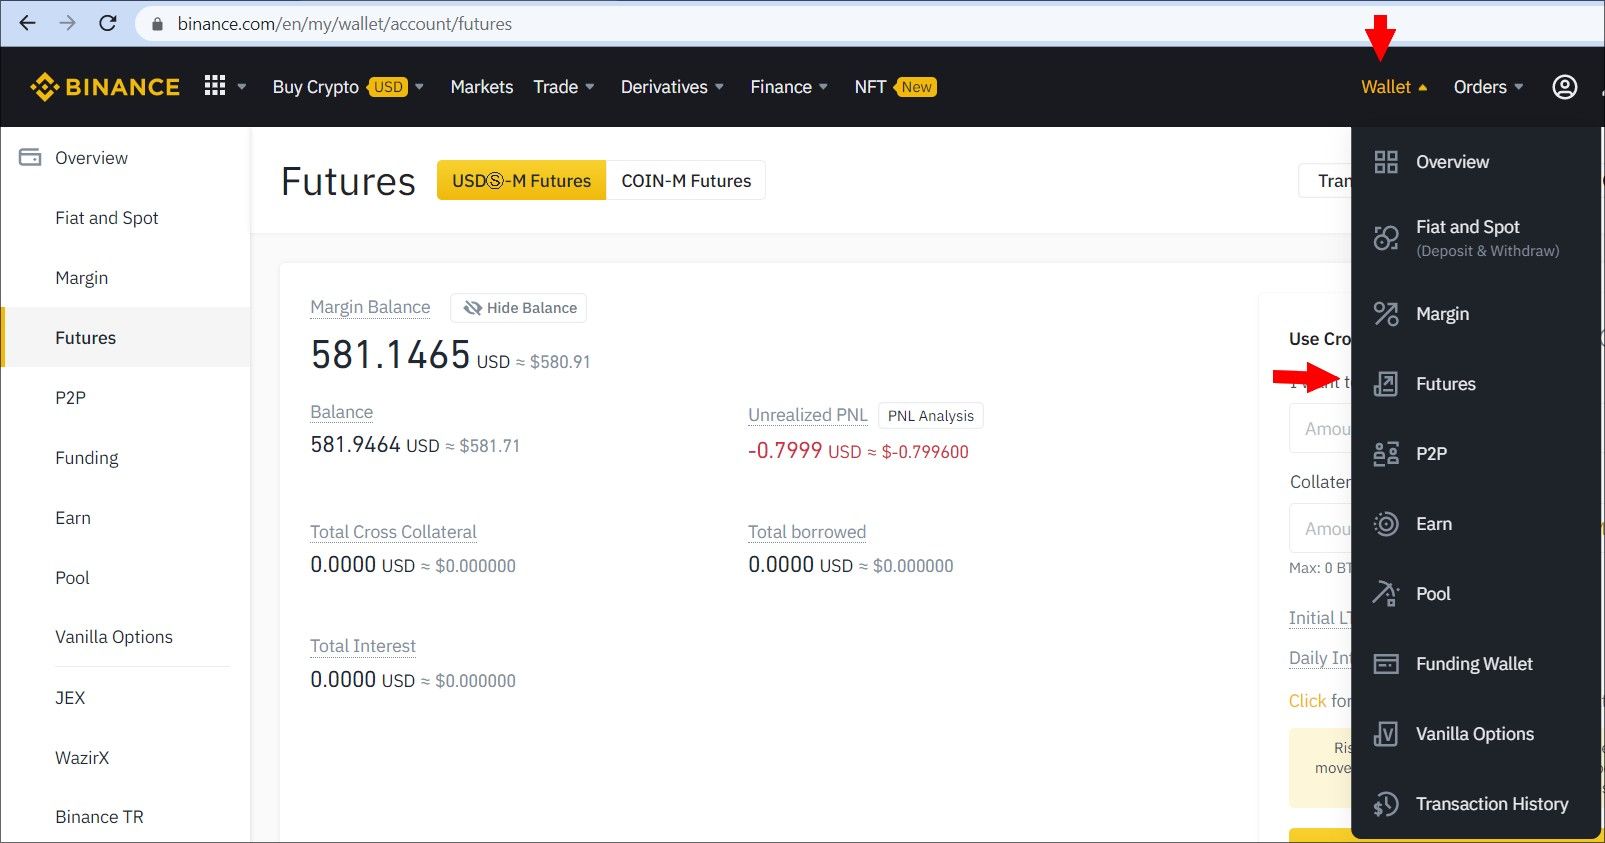Click the Balance label
This screenshot has height=843, width=1605.
pyautogui.click(x=342, y=412)
